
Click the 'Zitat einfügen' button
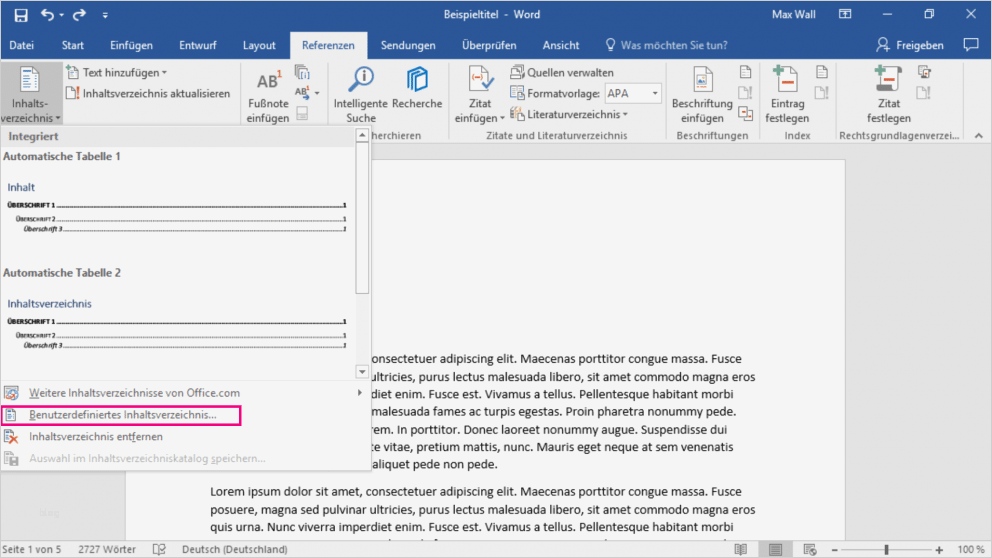(x=480, y=95)
